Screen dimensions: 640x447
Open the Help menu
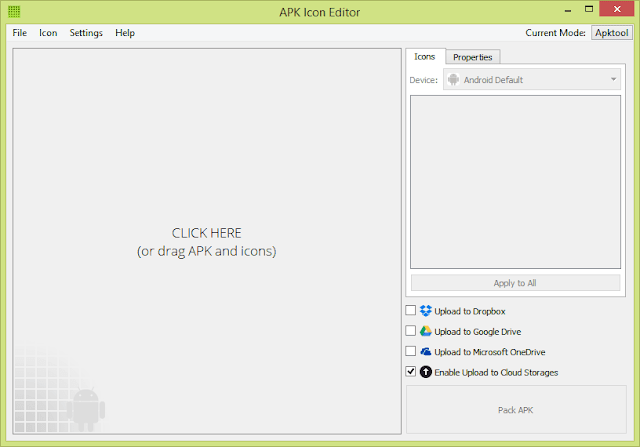125,33
